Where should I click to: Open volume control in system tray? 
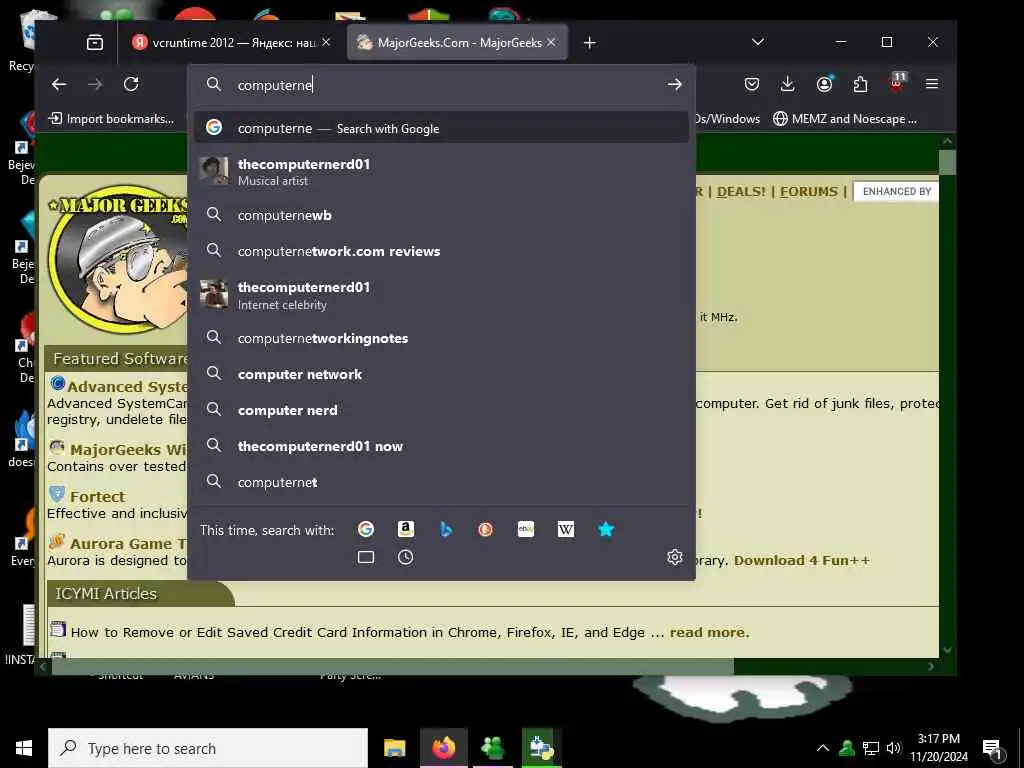[894, 748]
